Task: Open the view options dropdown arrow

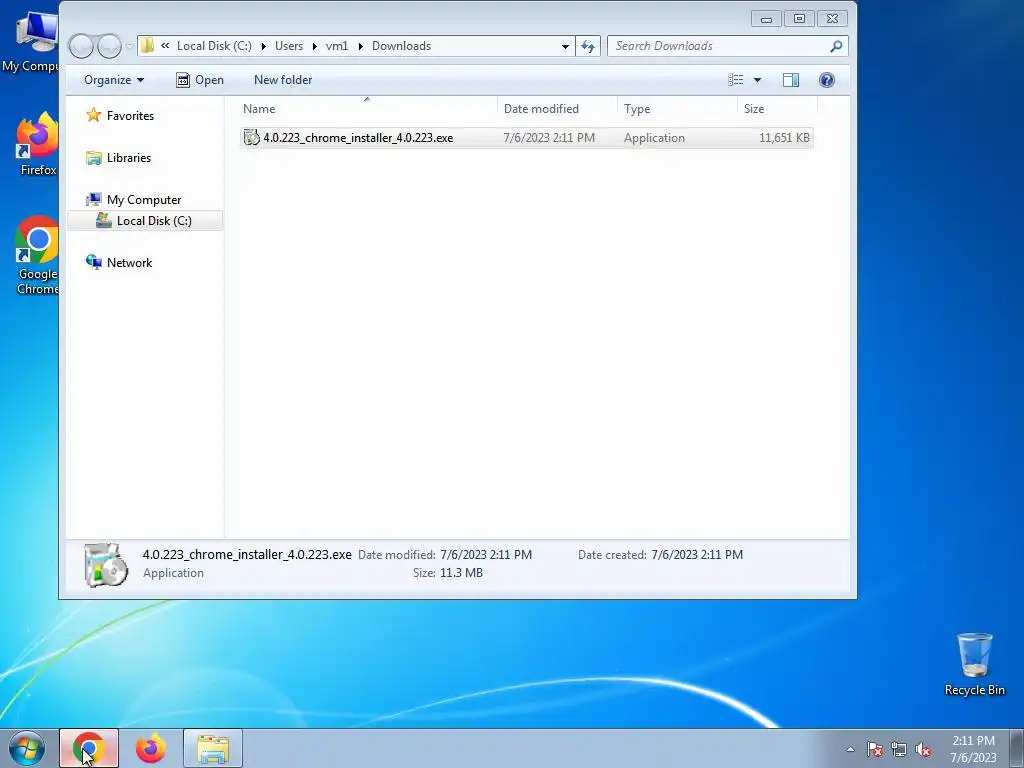Action: (x=758, y=80)
